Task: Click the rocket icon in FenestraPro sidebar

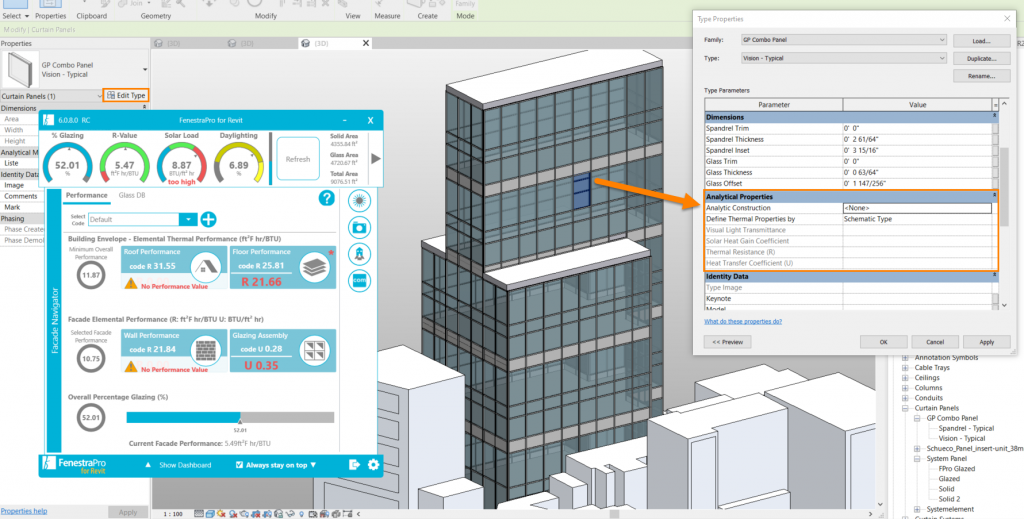Action: coord(359,254)
